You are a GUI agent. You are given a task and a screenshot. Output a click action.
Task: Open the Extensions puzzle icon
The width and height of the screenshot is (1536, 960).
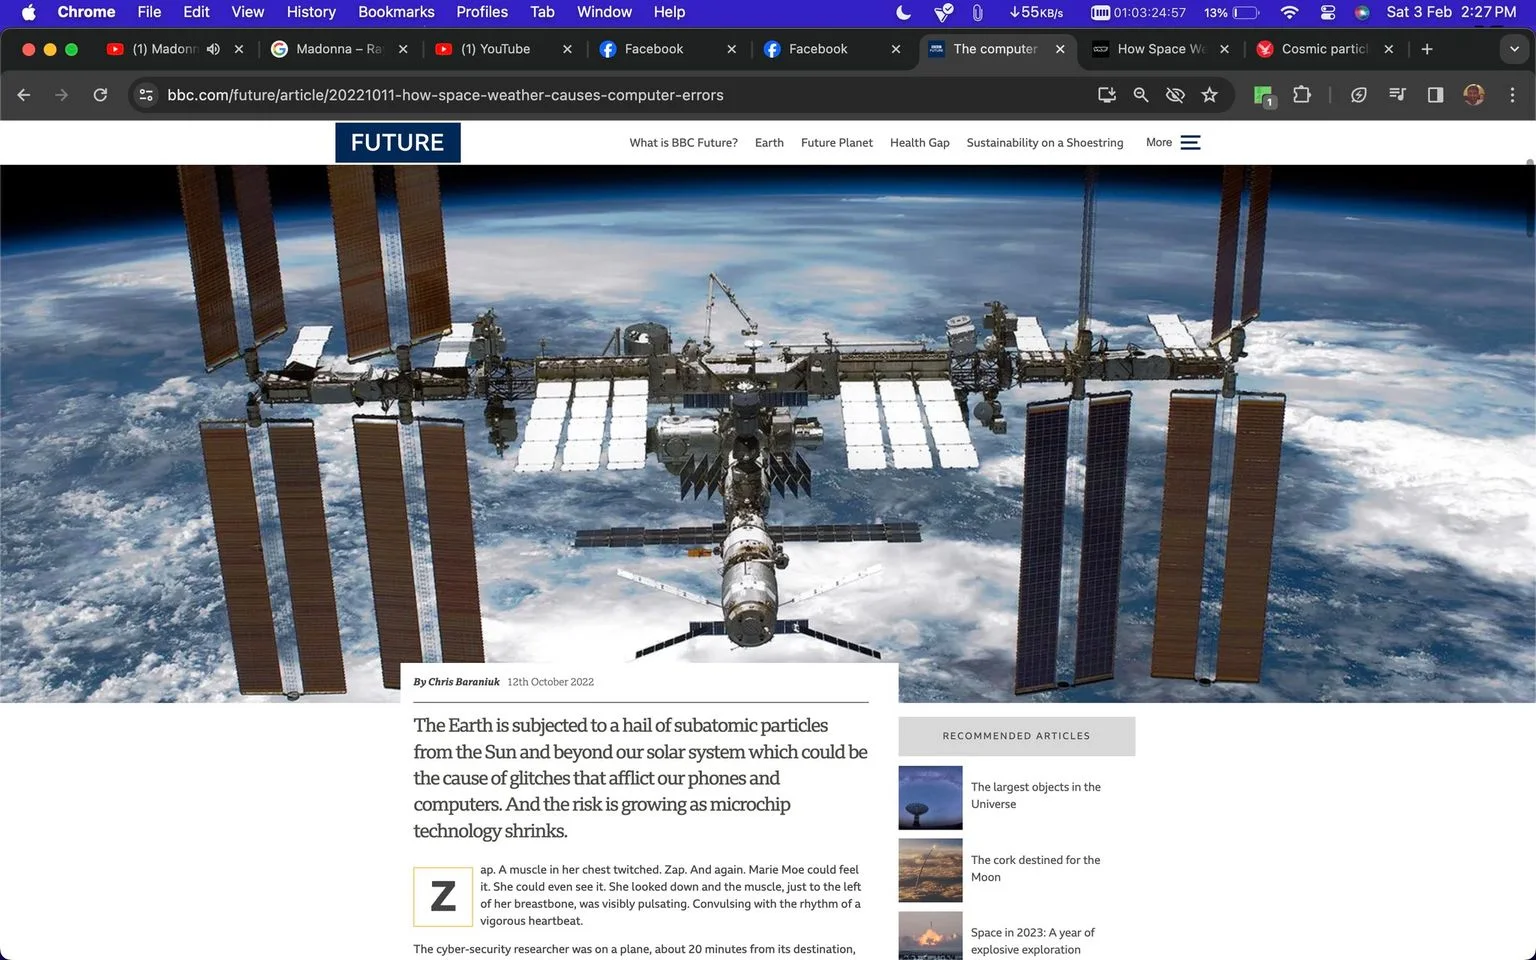(1302, 95)
